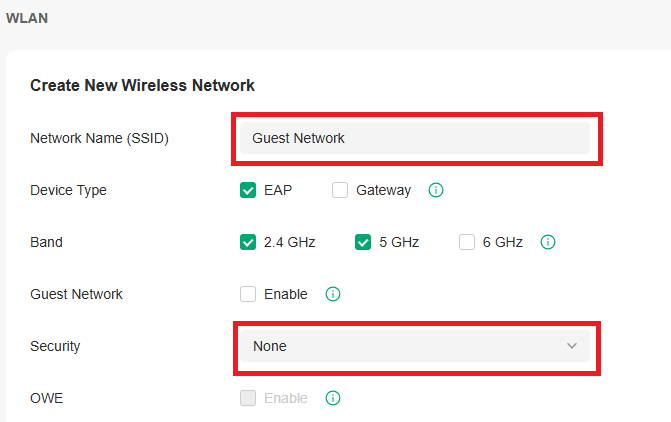Click the Security dropdown chevron arrow
The width and height of the screenshot is (671, 422).
[x=572, y=346]
